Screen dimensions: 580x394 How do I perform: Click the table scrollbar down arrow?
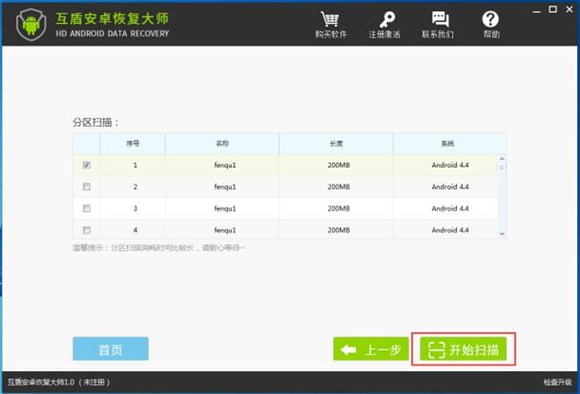502,234
